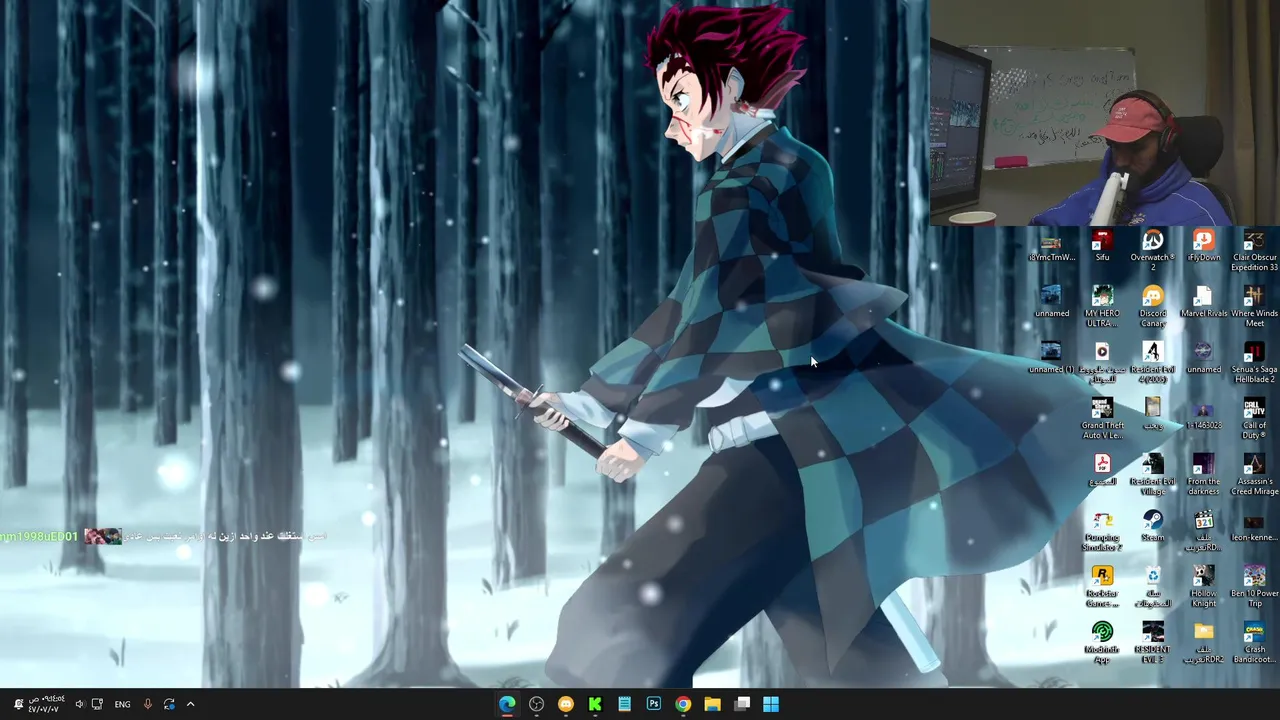
Task: Select the unnamed (1) image file
Action: (1051, 358)
